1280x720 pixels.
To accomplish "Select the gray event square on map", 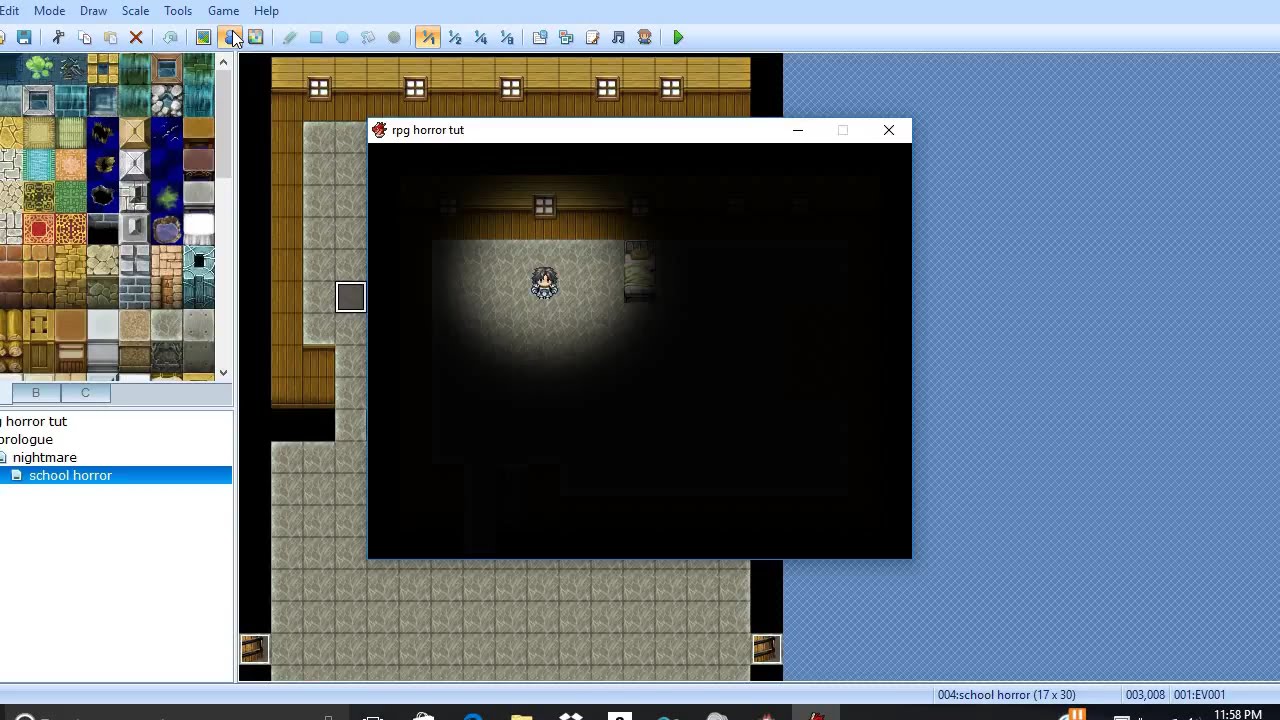I will [351, 297].
